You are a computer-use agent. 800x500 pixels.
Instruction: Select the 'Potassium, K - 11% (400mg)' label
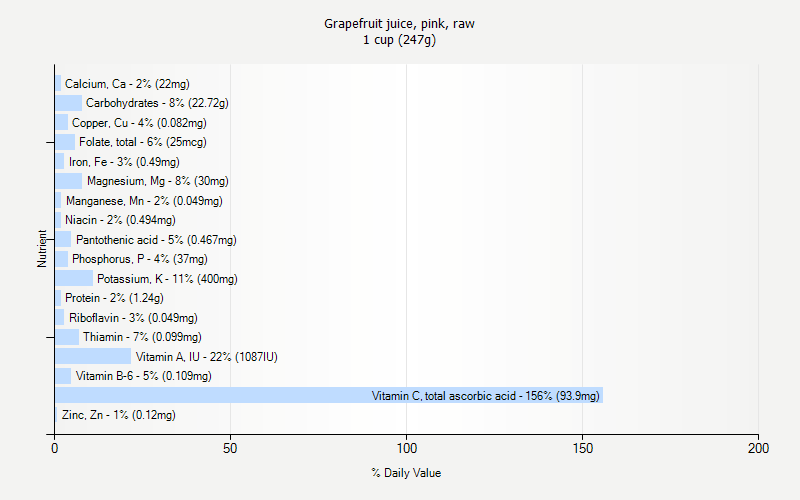(x=167, y=279)
